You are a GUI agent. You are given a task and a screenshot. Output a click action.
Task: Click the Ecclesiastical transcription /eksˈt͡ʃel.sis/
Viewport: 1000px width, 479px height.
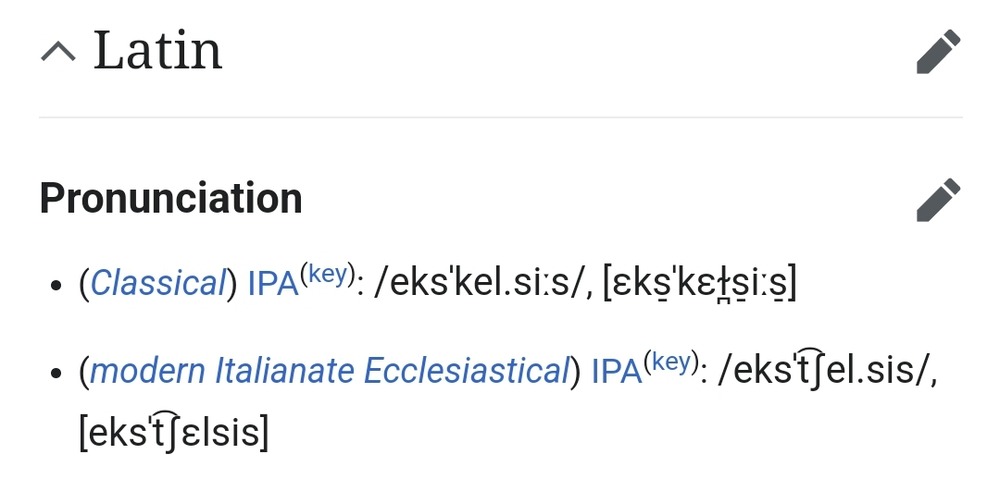[825, 371]
